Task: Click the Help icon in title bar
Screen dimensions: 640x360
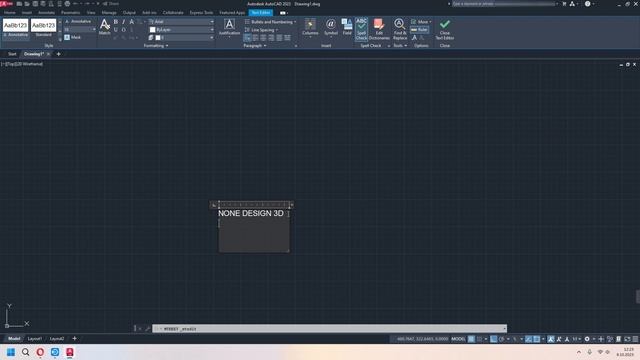Action: pyautogui.click(x=587, y=4)
